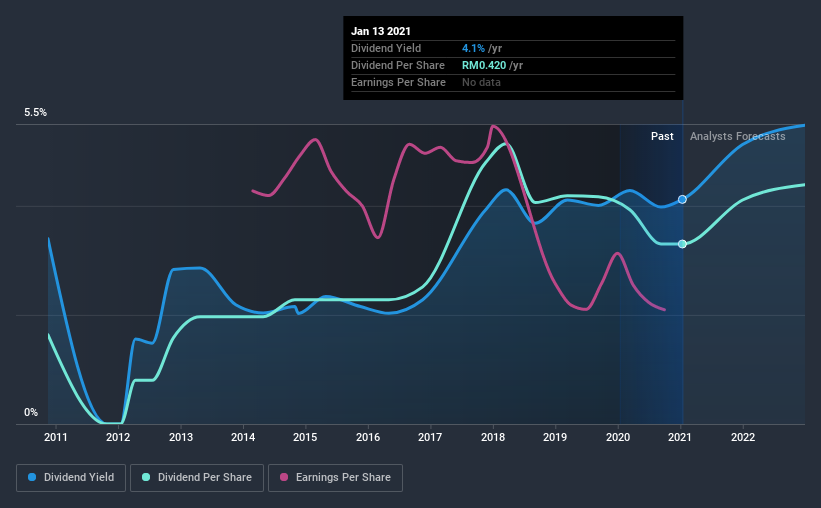Click the Earnings Per Share row label in tooltip
821x508 pixels.
pyautogui.click(x=398, y=82)
